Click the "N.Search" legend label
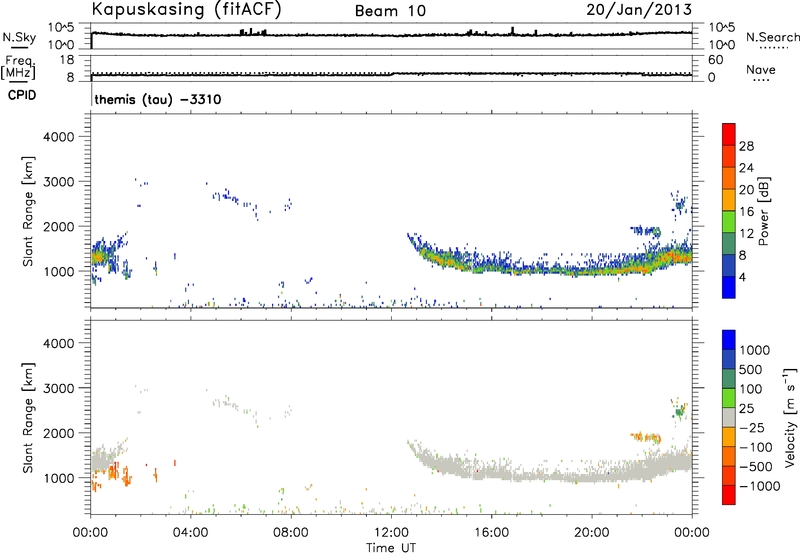This screenshot has height=554, width=800. click(773, 37)
